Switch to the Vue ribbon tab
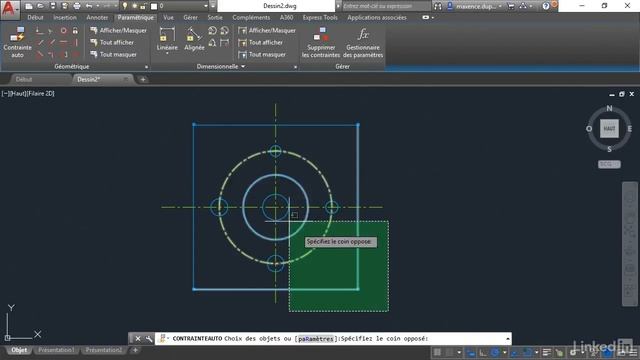640x360 pixels. click(x=168, y=18)
